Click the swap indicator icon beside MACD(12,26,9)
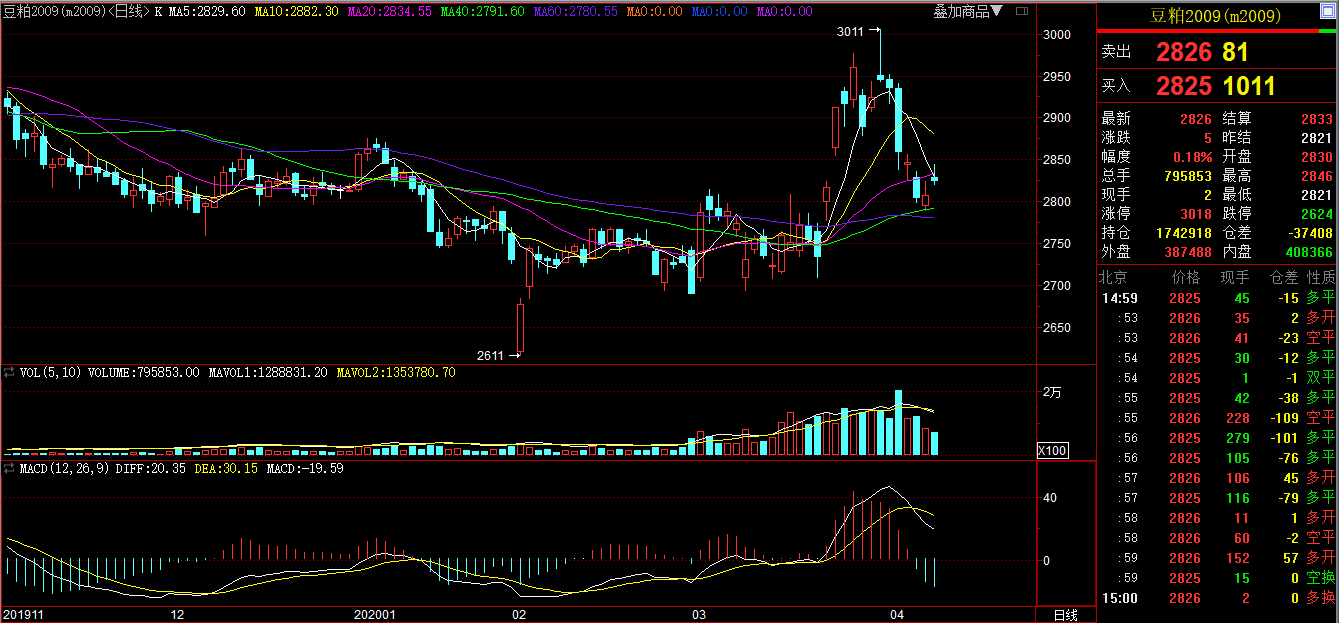 (x=9, y=468)
